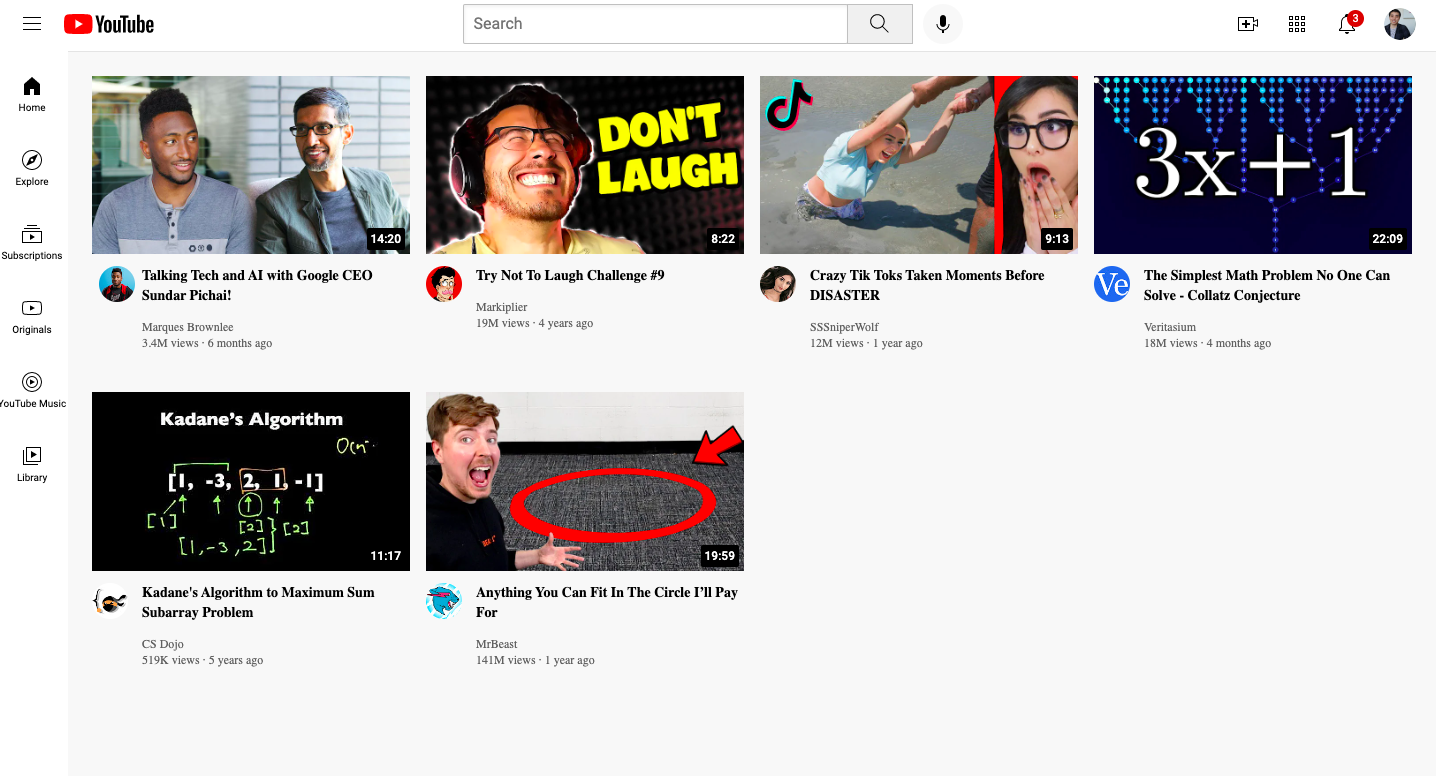Play the 3x+1 Collatz Conjecture thumbnail

point(1253,165)
